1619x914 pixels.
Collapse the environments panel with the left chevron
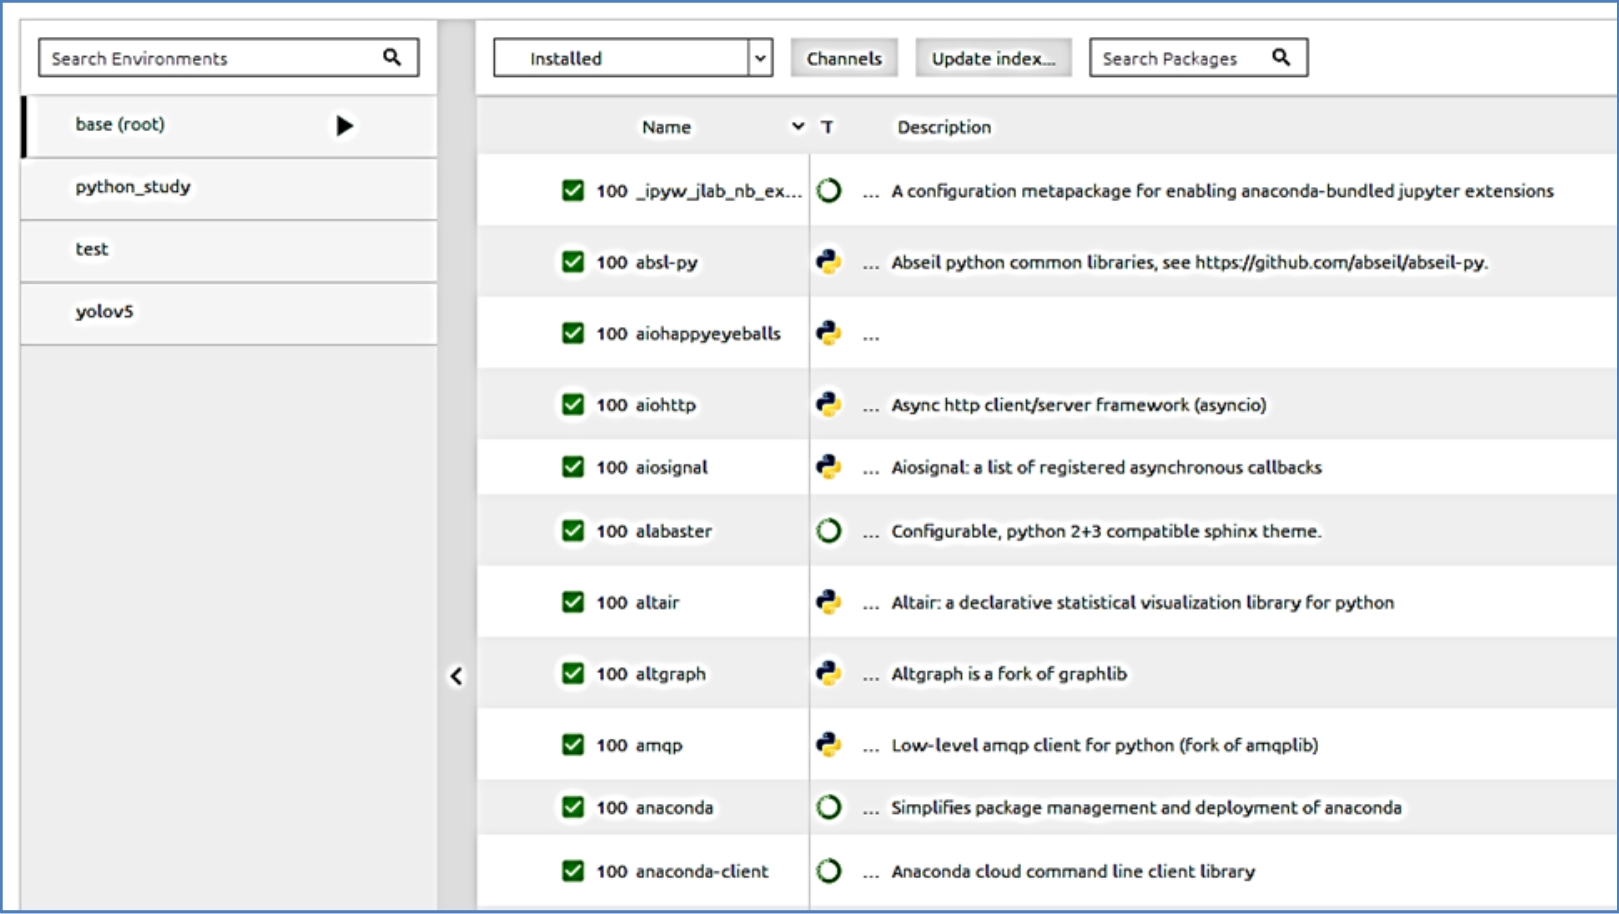456,676
